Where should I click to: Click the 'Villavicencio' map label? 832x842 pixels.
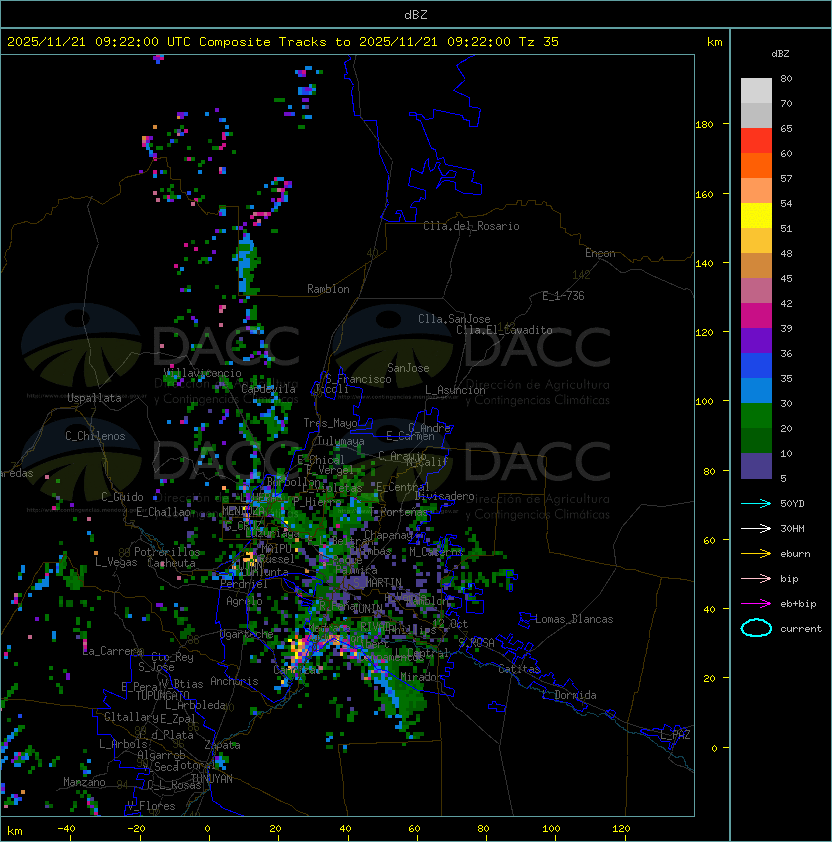click(202, 373)
